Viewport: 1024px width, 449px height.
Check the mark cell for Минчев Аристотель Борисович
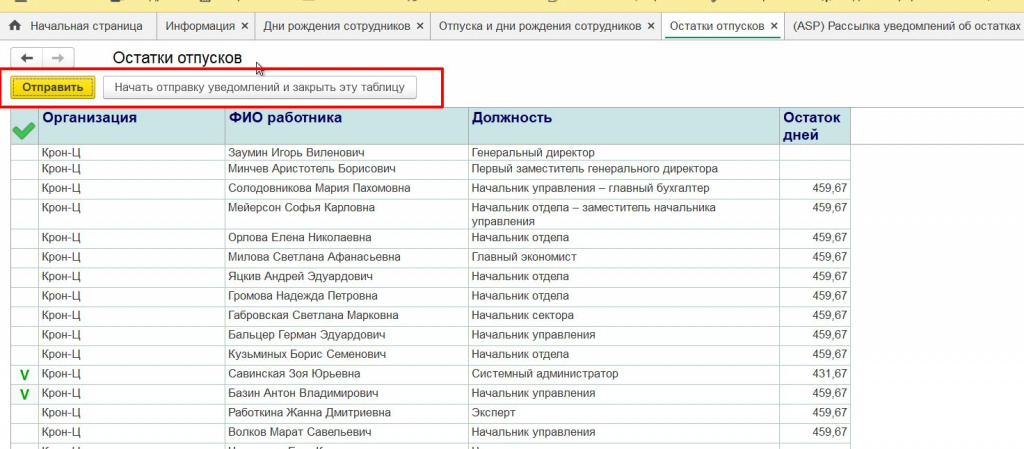click(x=25, y=169)
